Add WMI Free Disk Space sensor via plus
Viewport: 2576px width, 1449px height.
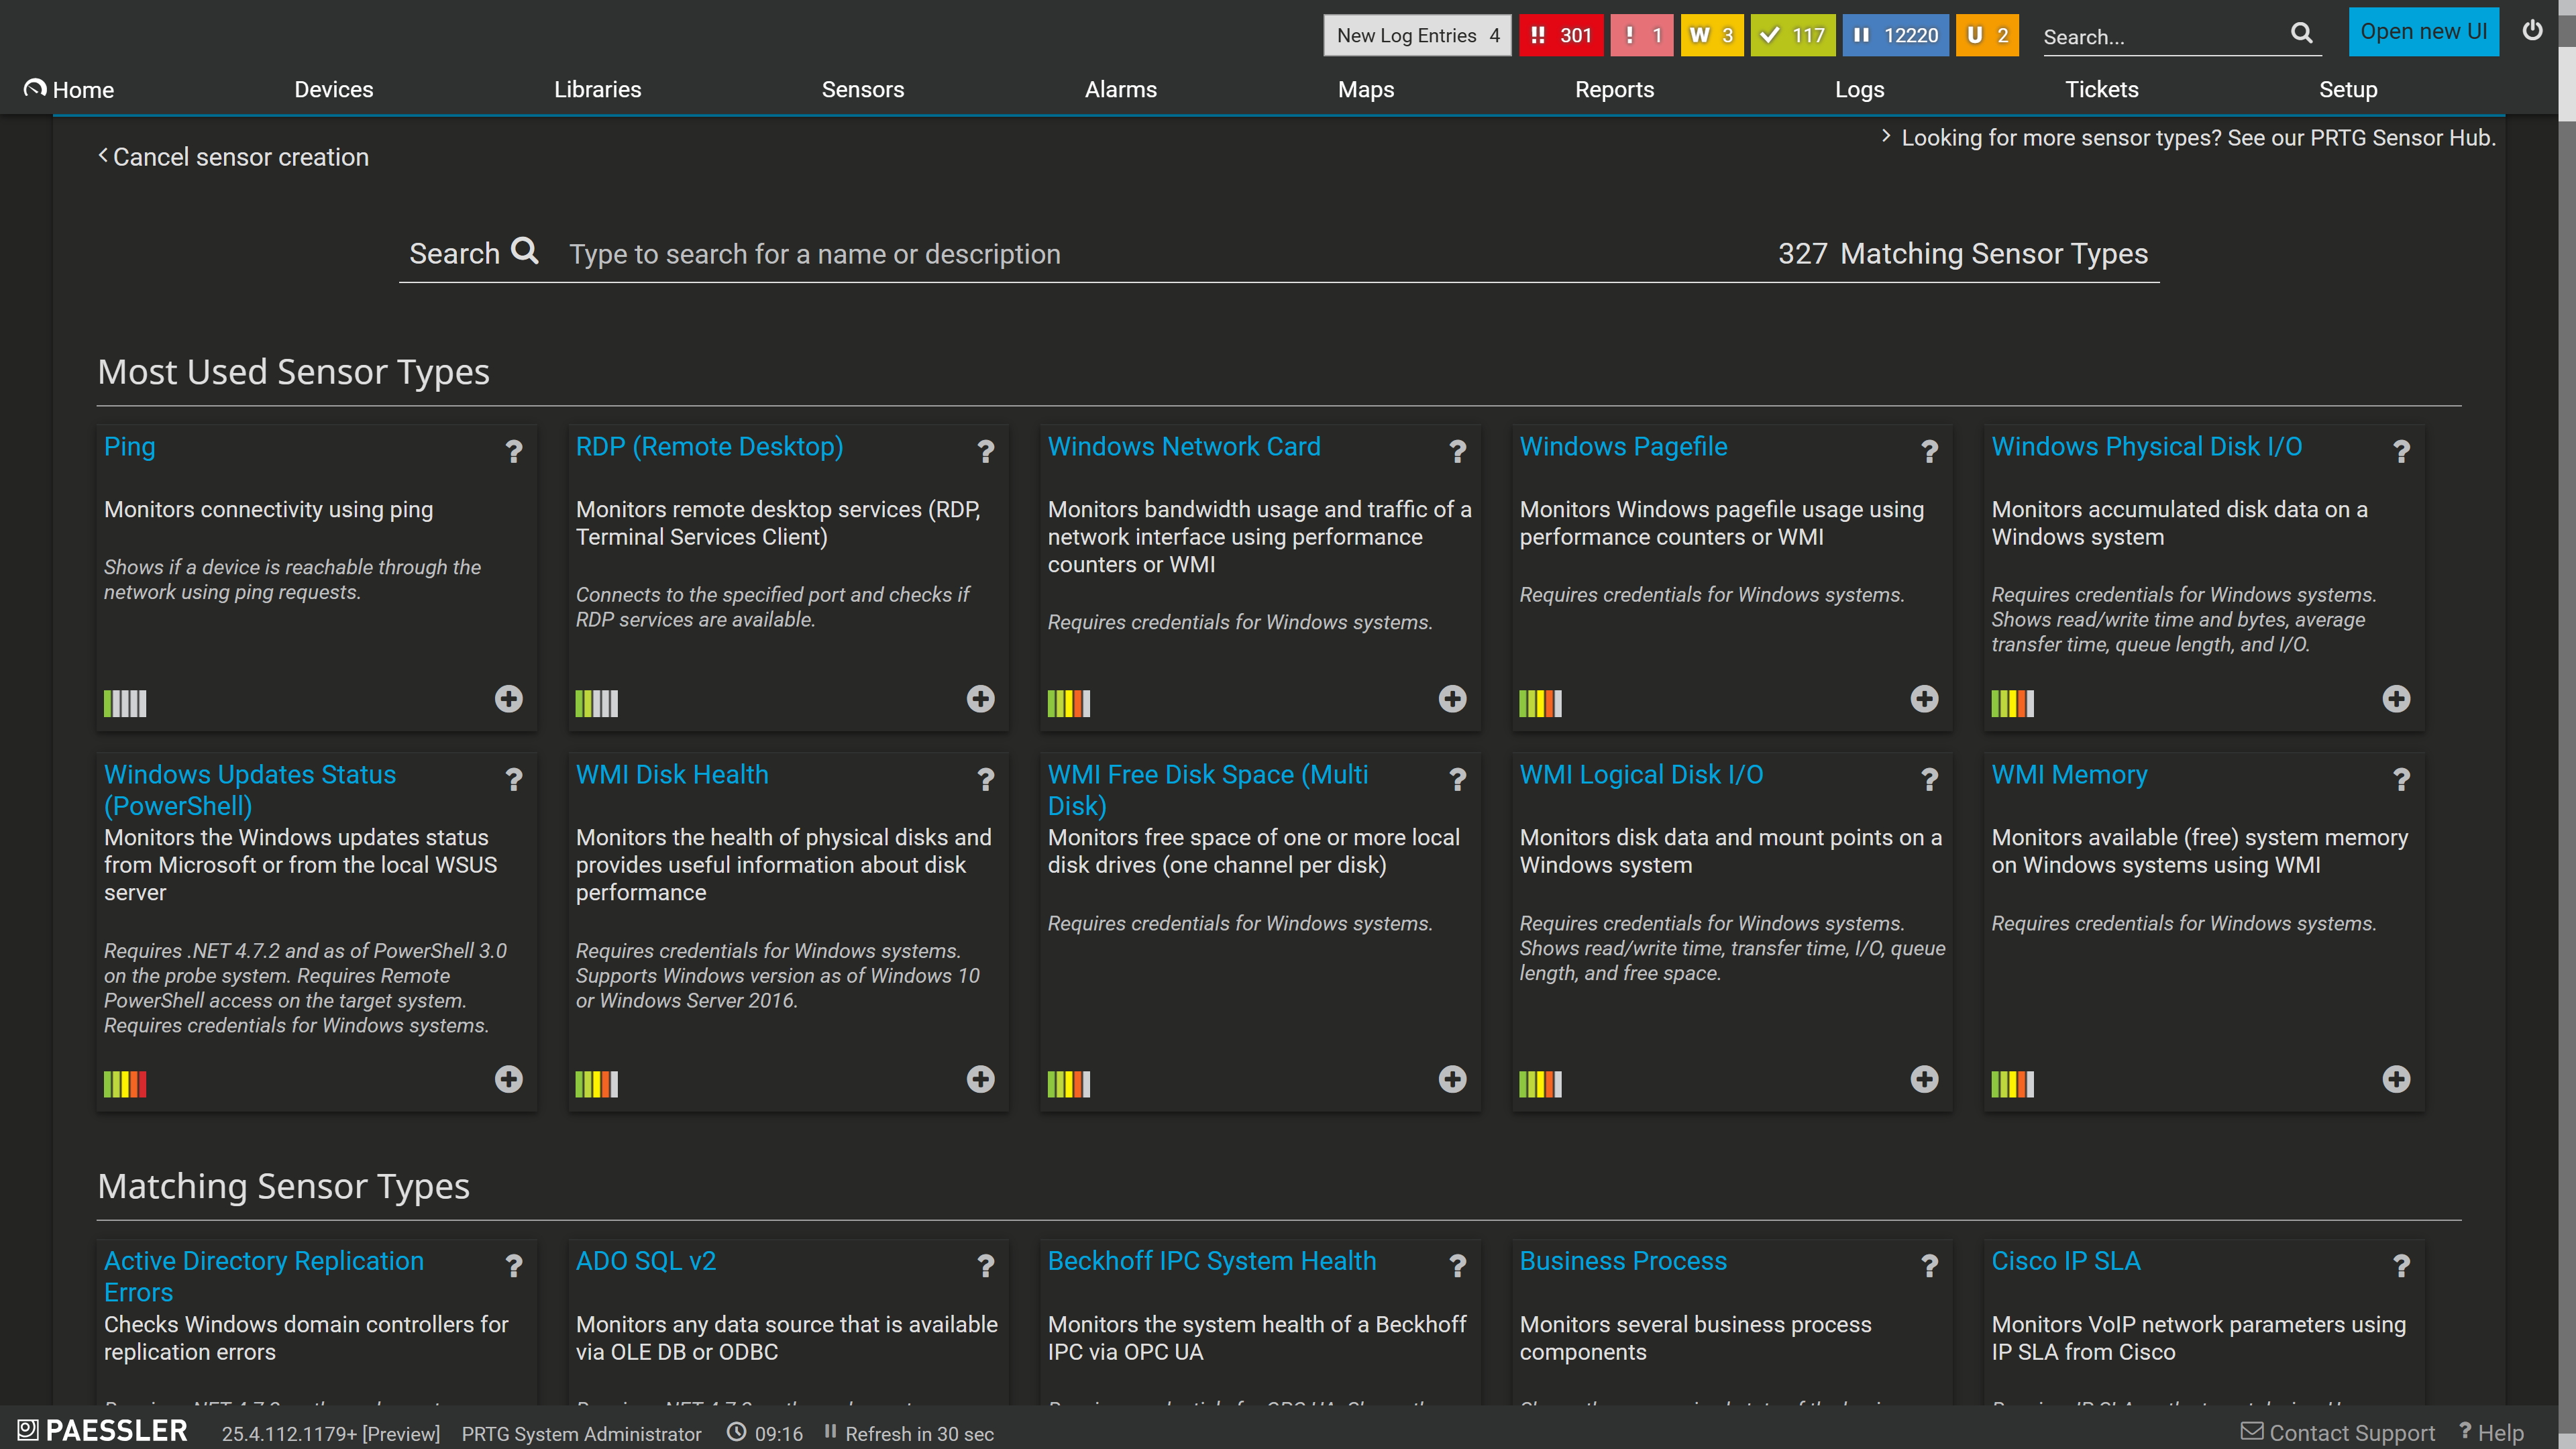[1453, 1079]
